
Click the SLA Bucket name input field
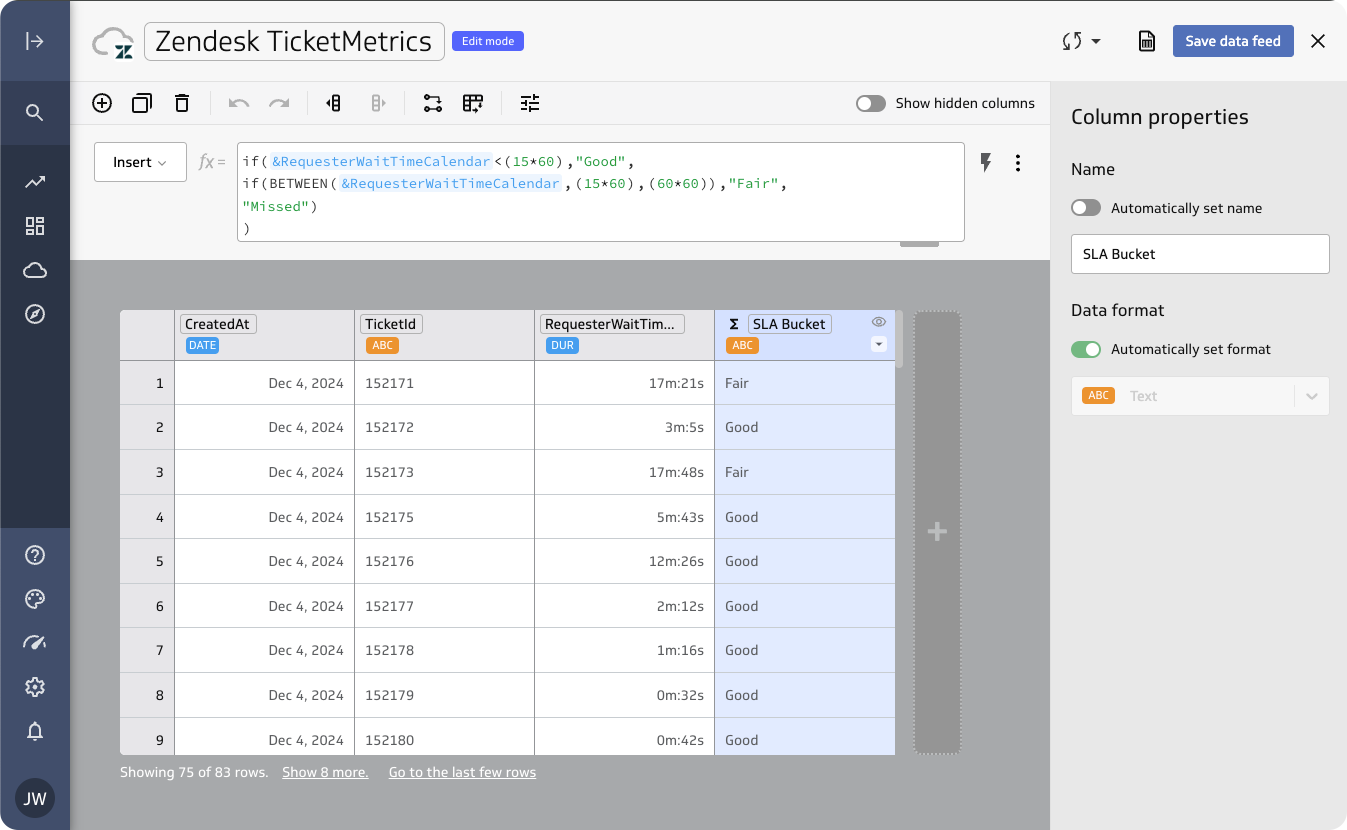[x=1199, y=254]
